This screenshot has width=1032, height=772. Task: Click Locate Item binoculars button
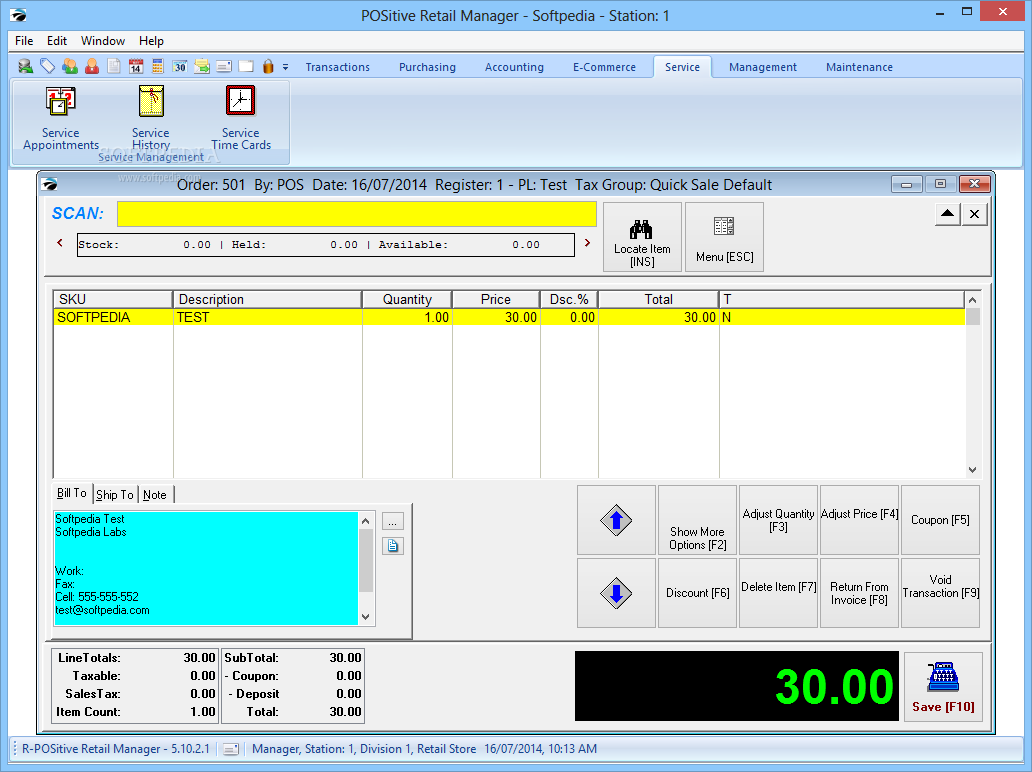pos(642,237)
